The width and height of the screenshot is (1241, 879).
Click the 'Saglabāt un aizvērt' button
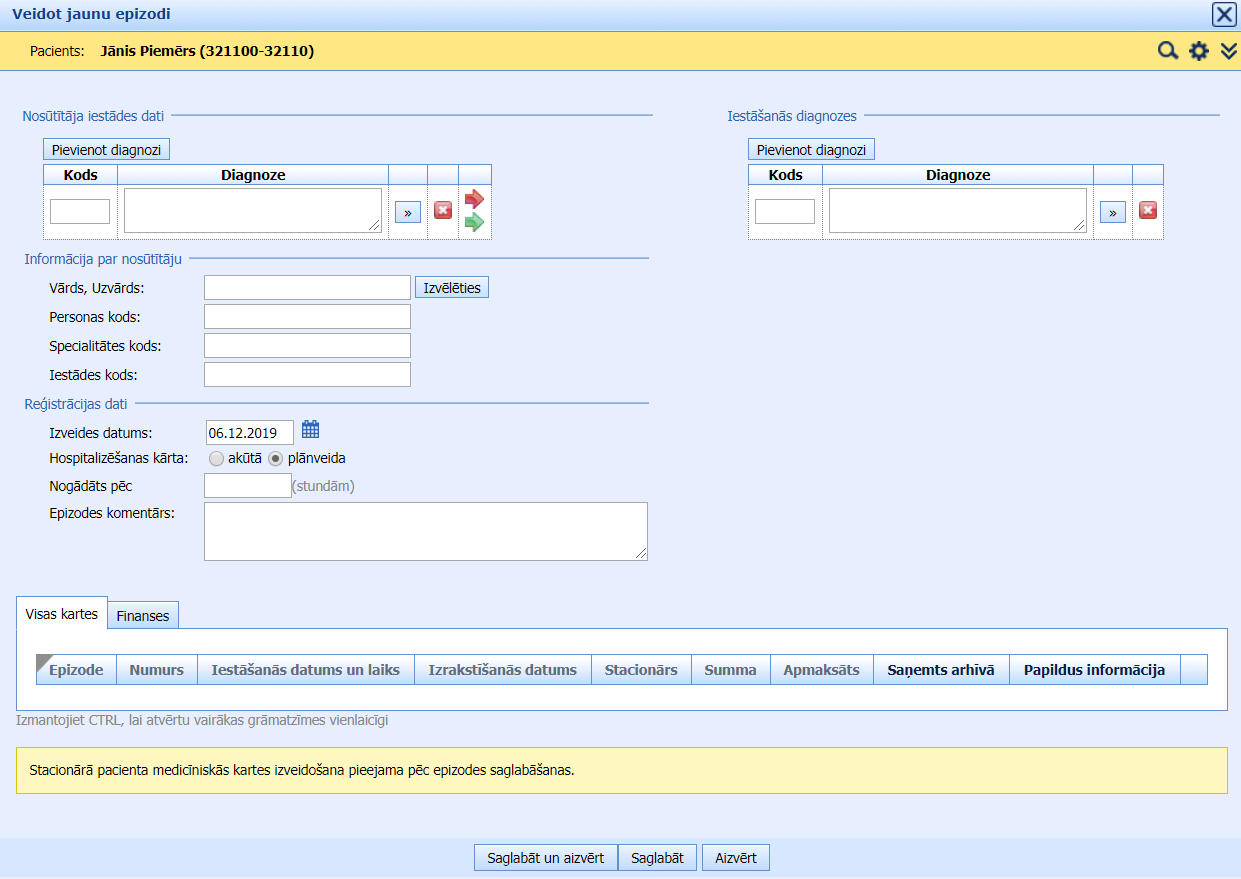coord(545,858)
